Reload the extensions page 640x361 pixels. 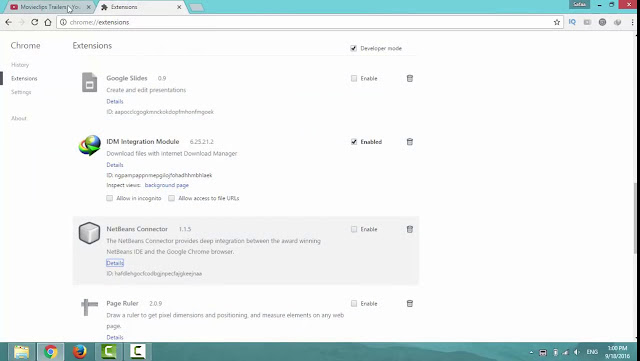coord(35,22)
